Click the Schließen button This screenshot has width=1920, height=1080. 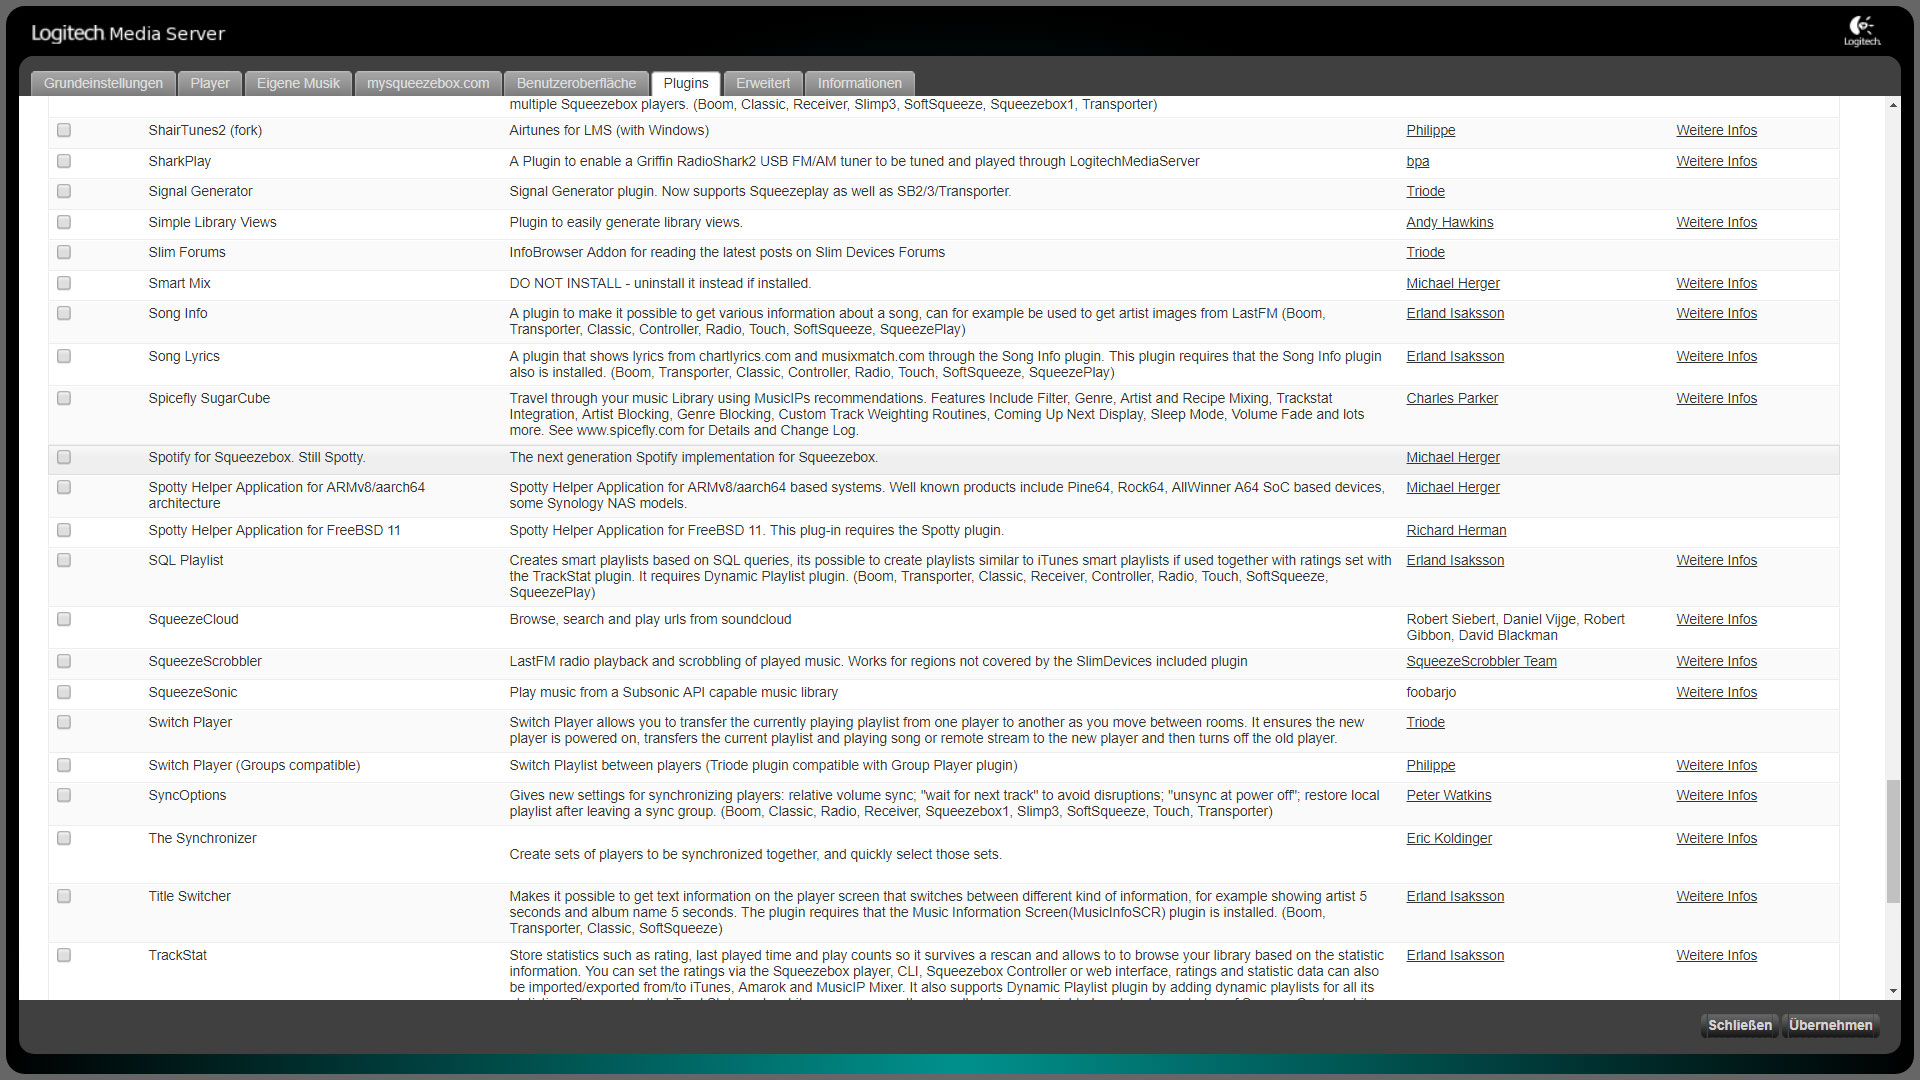click(1739, 1025)
